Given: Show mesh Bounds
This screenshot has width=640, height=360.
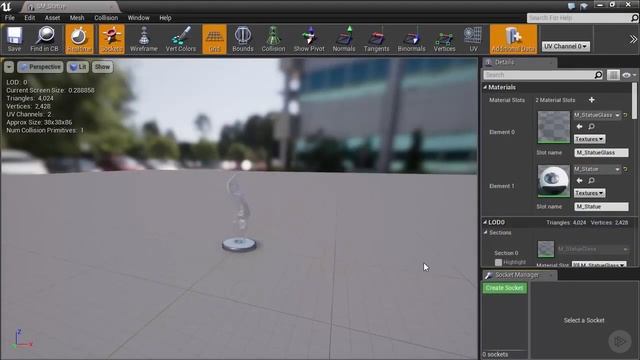Looking at the screenshot, I should [243, 39].
